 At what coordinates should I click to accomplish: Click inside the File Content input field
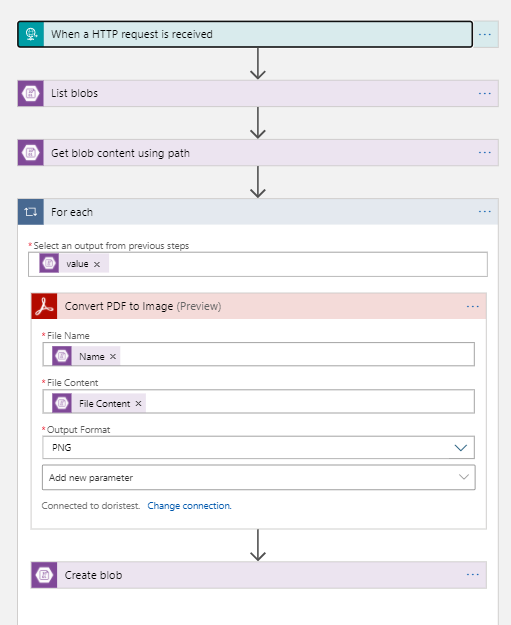pyautogui.click(x=258, y=401)
